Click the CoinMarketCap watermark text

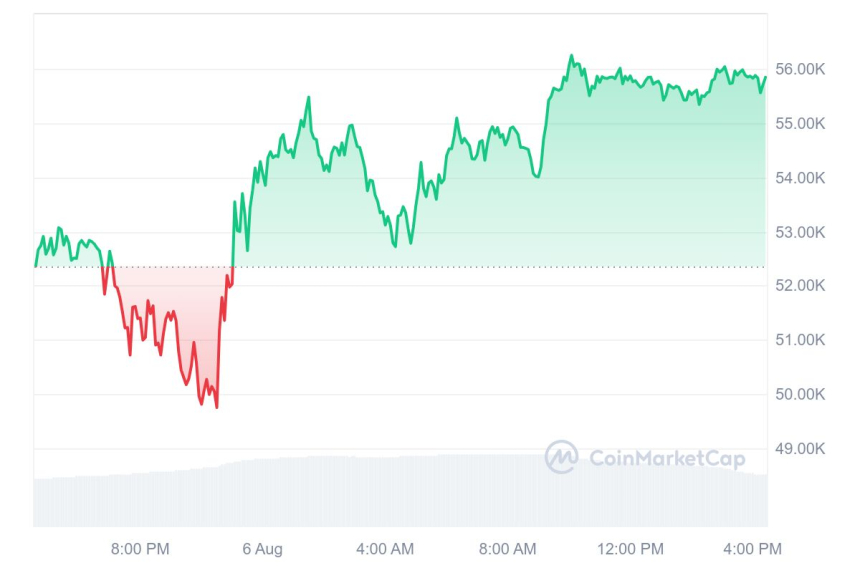pos(667,458)
